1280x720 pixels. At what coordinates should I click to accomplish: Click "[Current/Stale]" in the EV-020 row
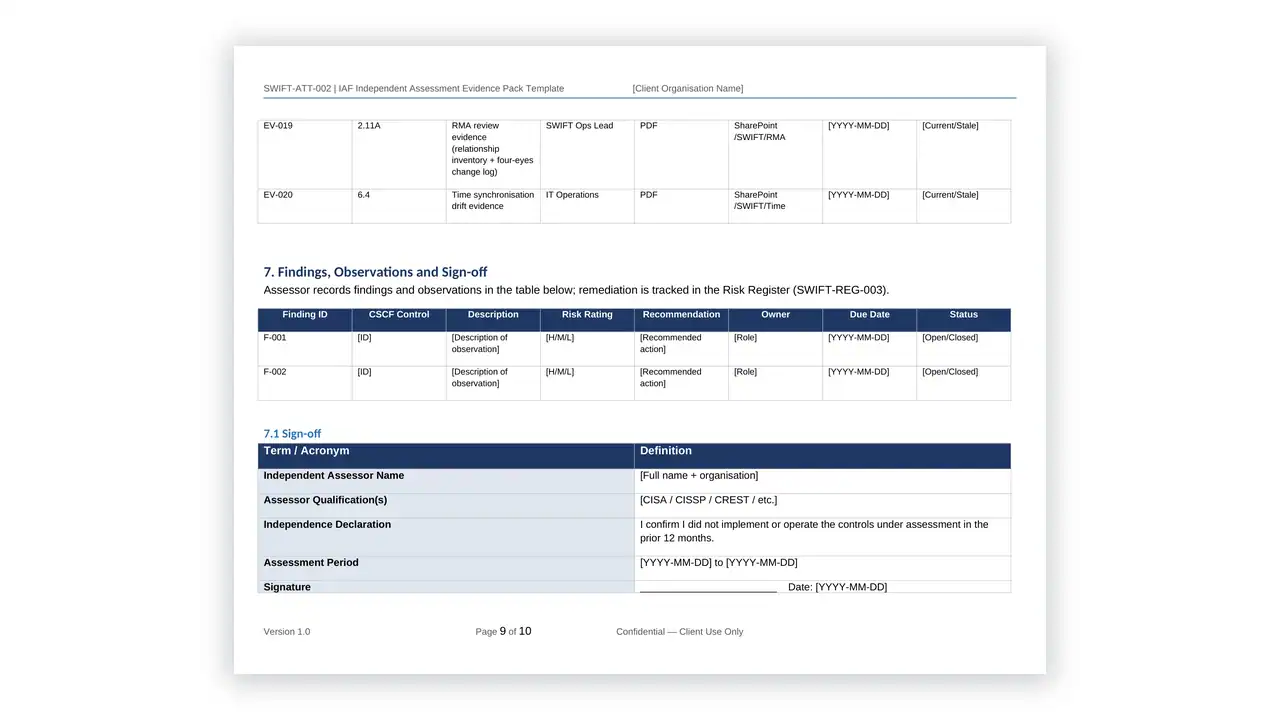coord(950,195)
